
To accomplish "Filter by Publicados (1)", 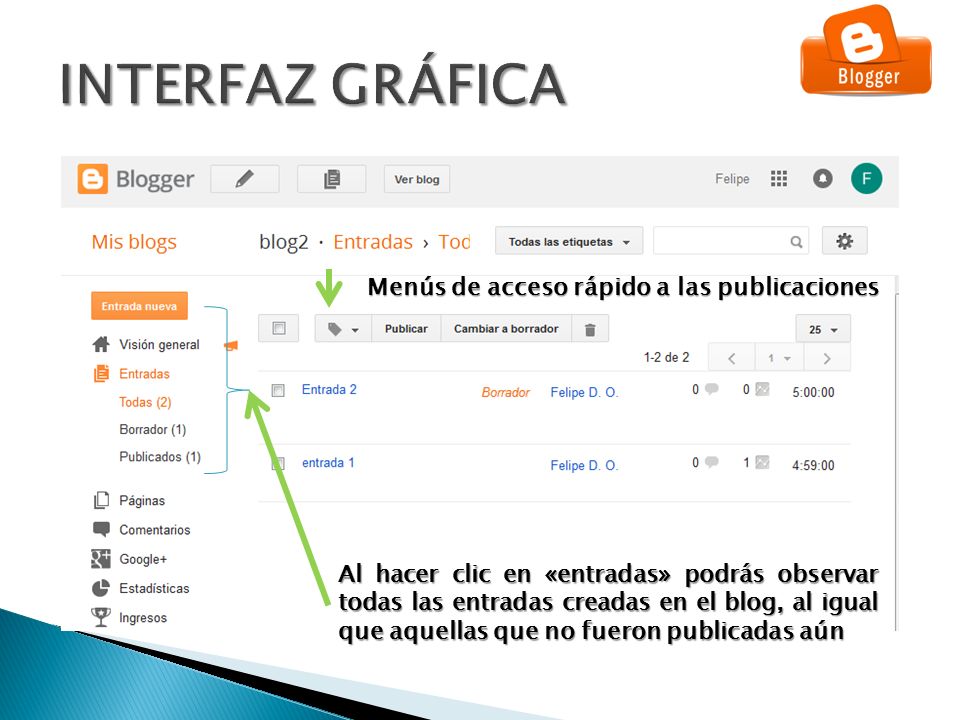I will [160, 457].
